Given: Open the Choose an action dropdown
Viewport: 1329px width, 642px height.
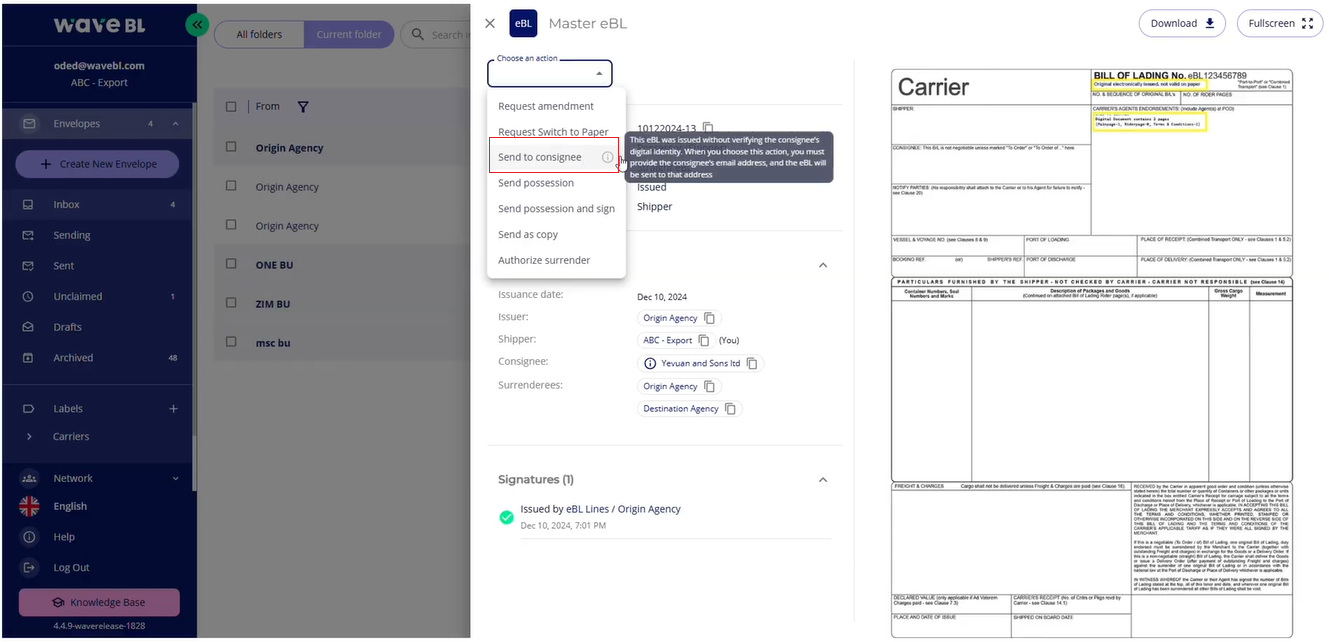Looking at the screenshot, I should pos(550,73).
